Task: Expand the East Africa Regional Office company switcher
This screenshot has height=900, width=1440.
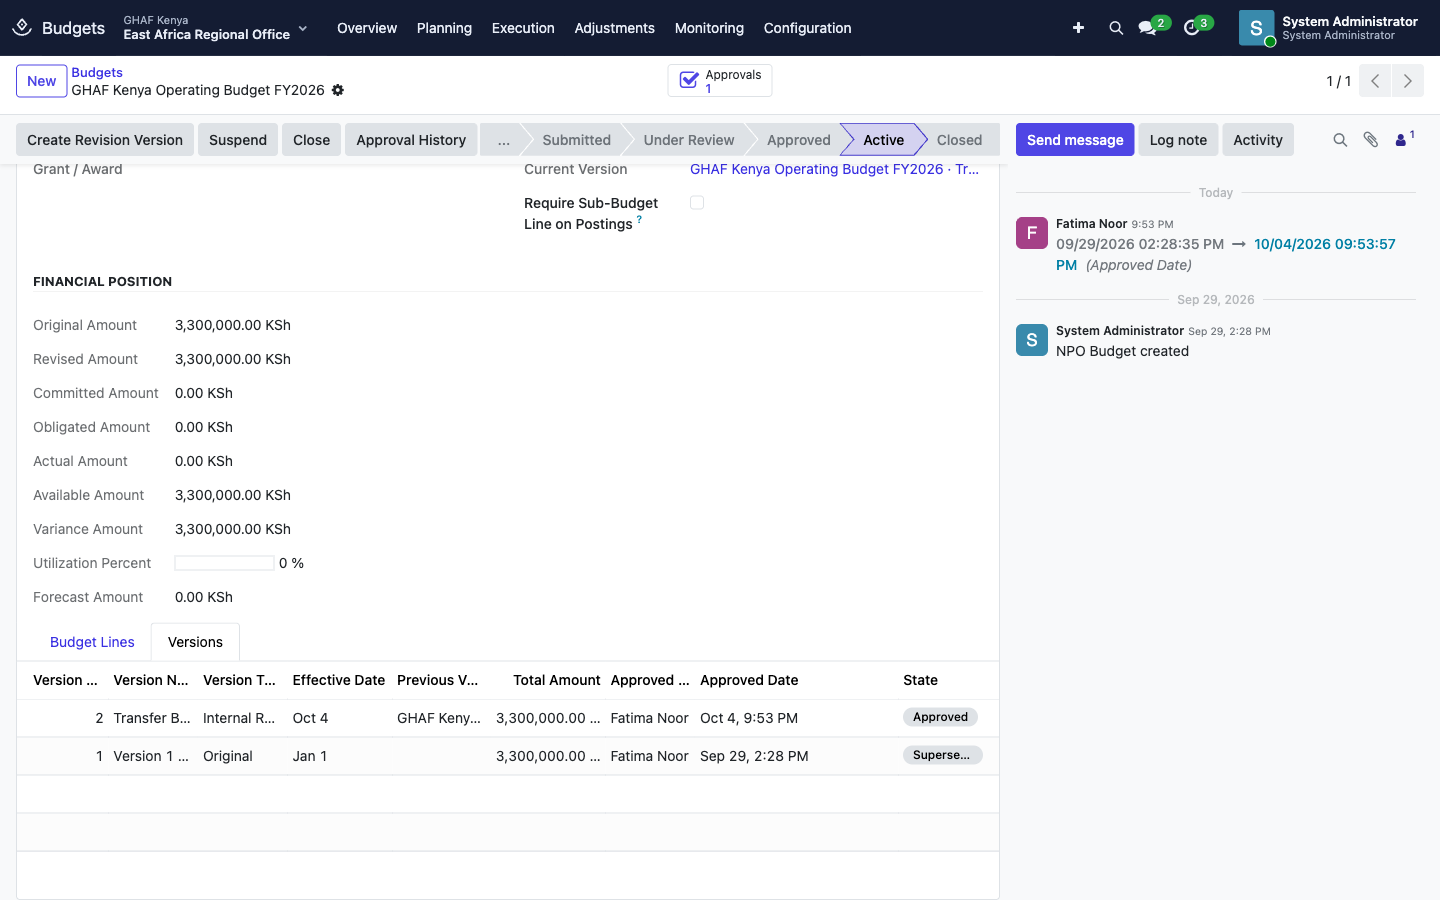Action: pos(216,28)
